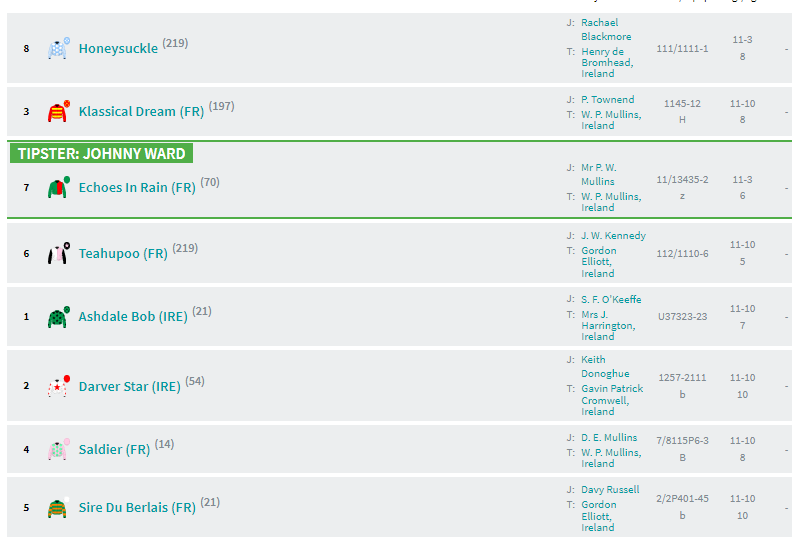This screenshot has height=549, width=792.
Task: Open trainer Gavin Patrick Cromwell's profile
Action: pos(612,400)
